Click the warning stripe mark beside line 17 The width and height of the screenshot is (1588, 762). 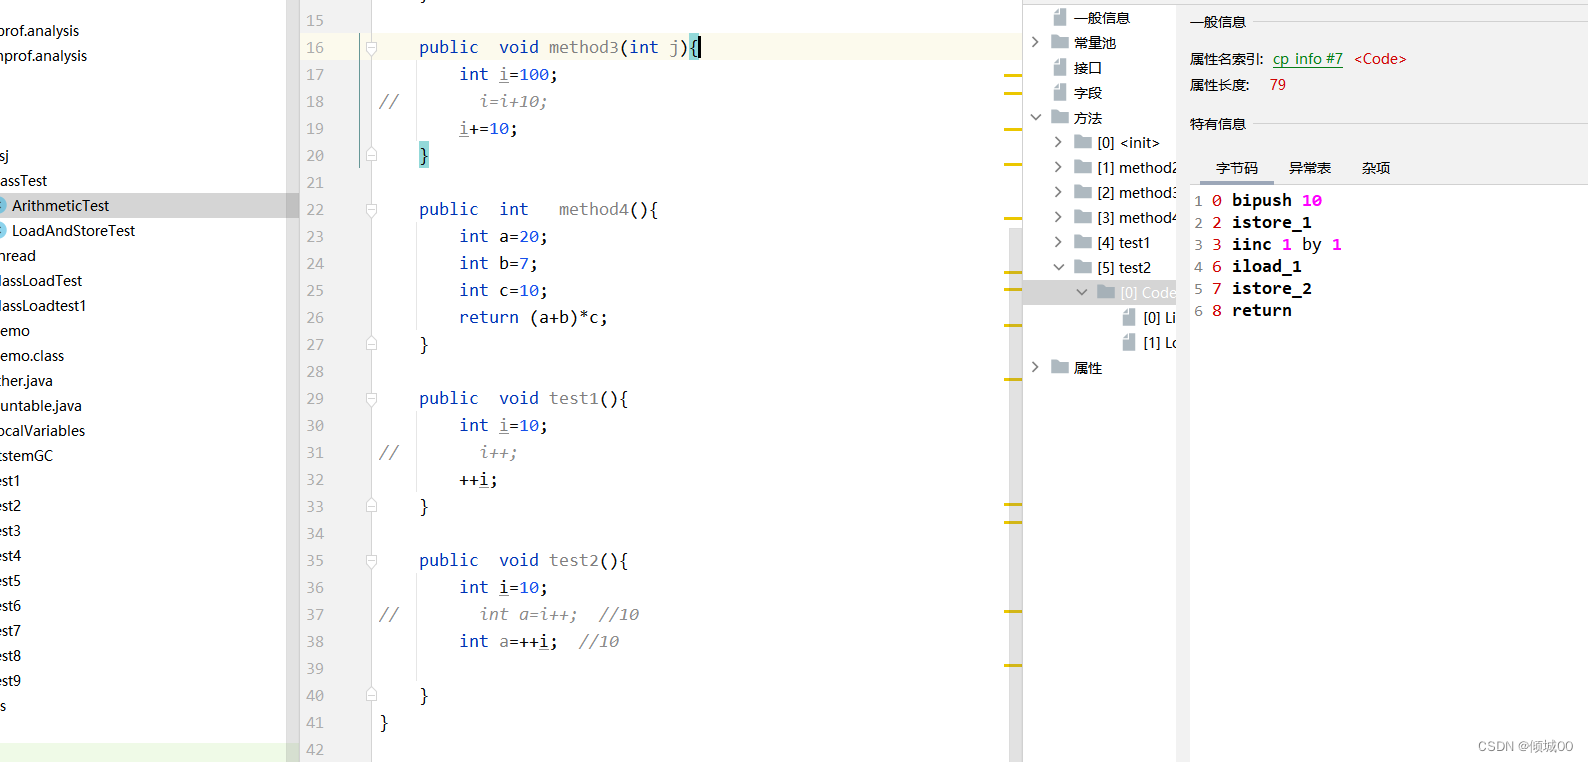click(1012, 75)
